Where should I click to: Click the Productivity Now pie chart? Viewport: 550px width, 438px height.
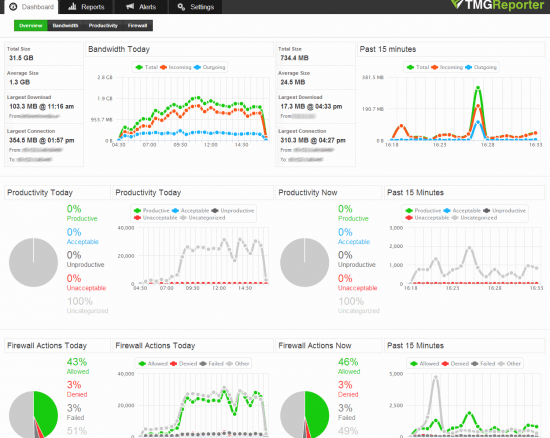tap(304, 262)
